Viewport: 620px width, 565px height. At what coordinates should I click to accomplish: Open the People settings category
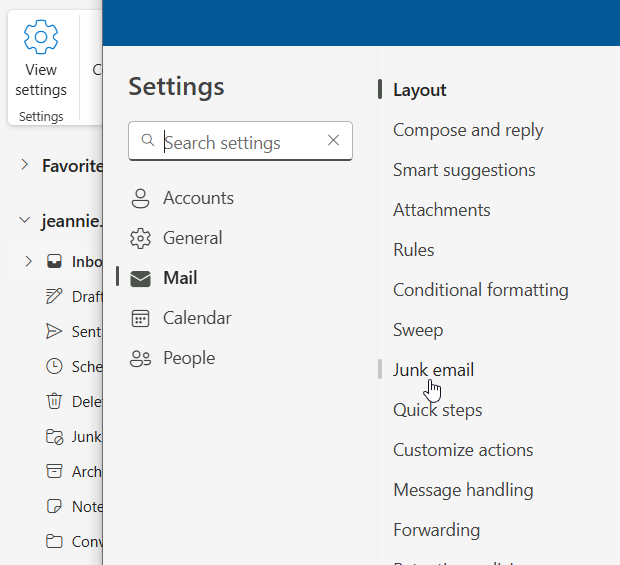pyautogui.click(x=188, y=358)
